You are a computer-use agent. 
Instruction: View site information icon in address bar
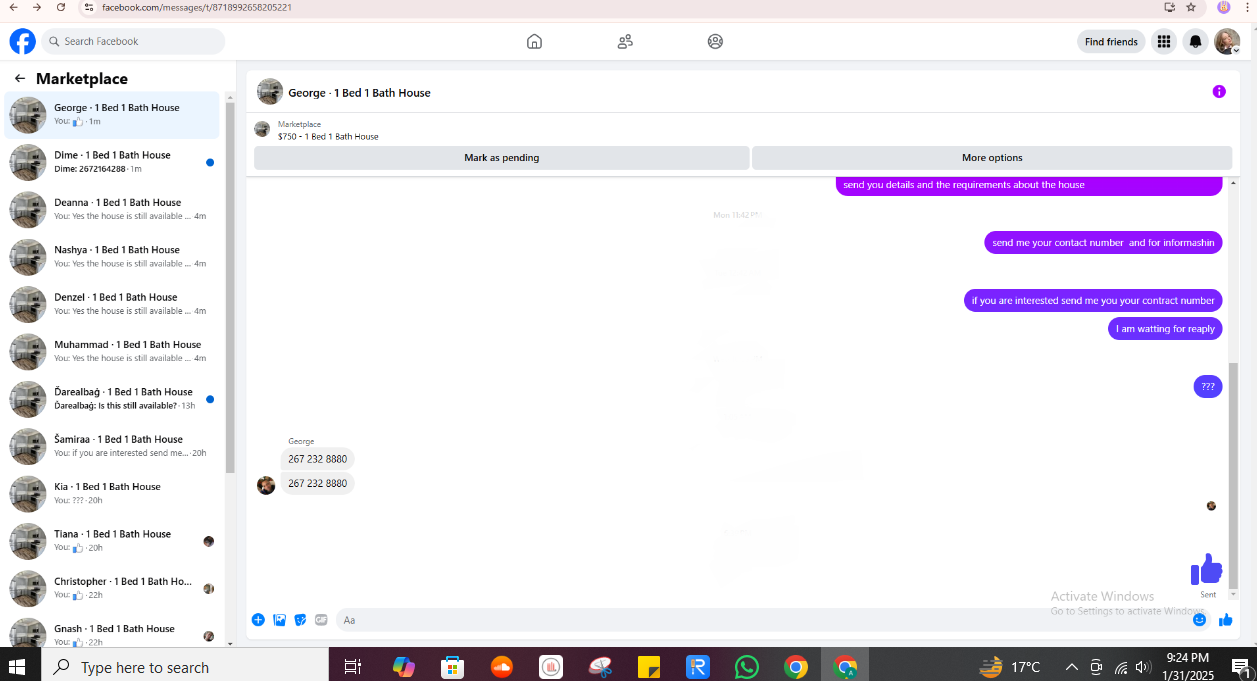[x=89, y=7]
